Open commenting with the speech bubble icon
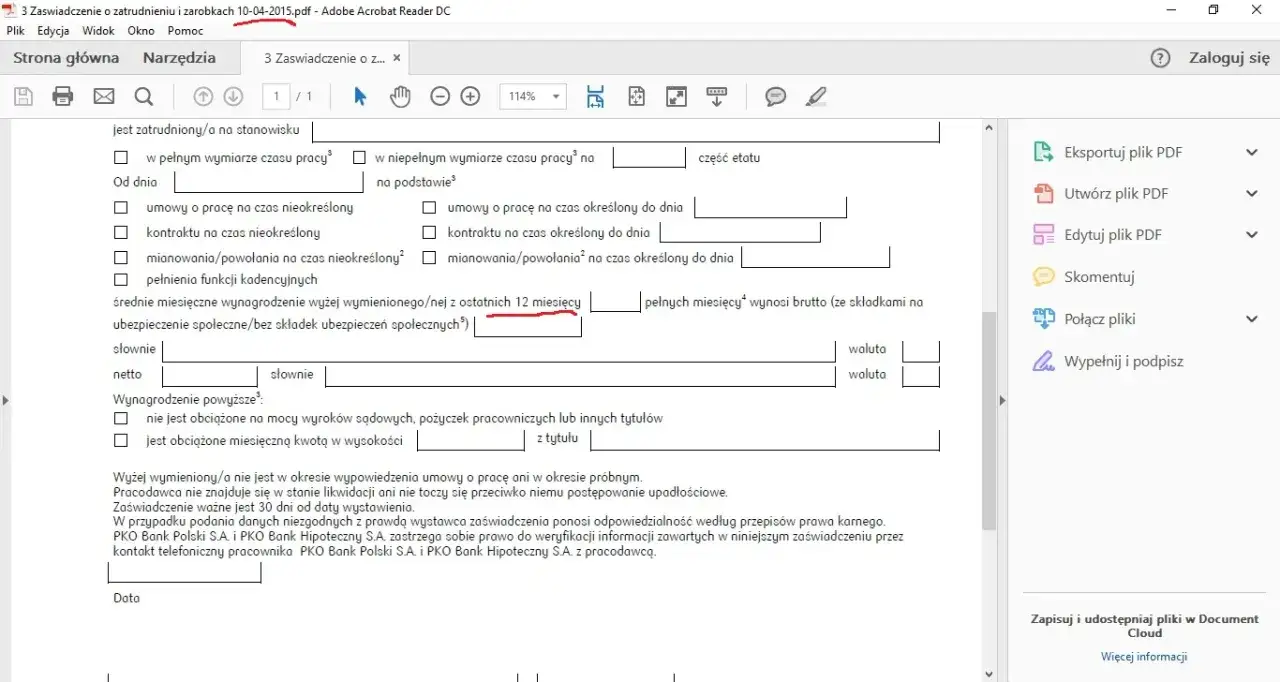Screen dimensions: 1280x682 (x=775, y=96)
